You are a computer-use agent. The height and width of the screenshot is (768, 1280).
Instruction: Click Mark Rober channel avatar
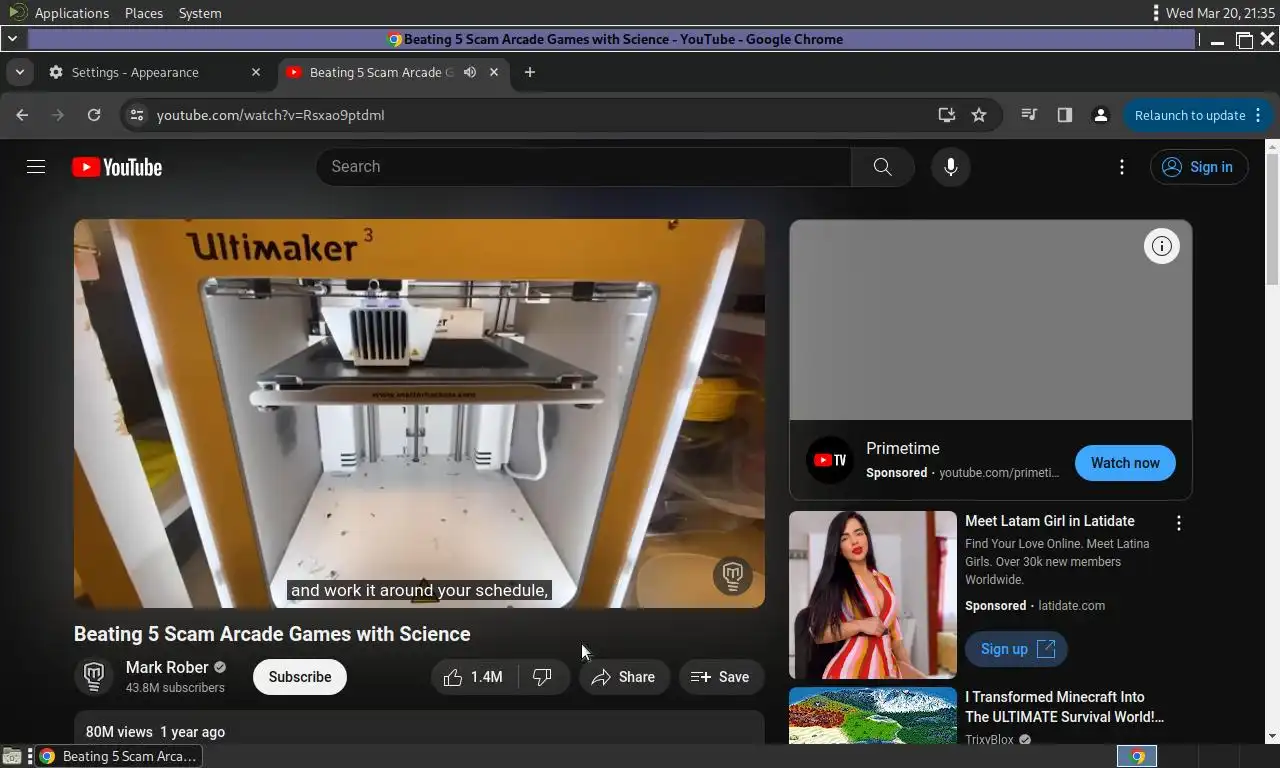click(x=94, y=677)
